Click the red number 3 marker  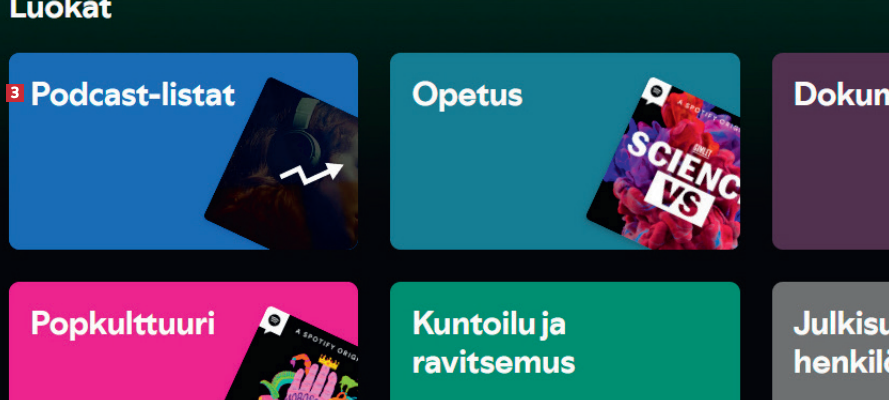coord(15,93)
